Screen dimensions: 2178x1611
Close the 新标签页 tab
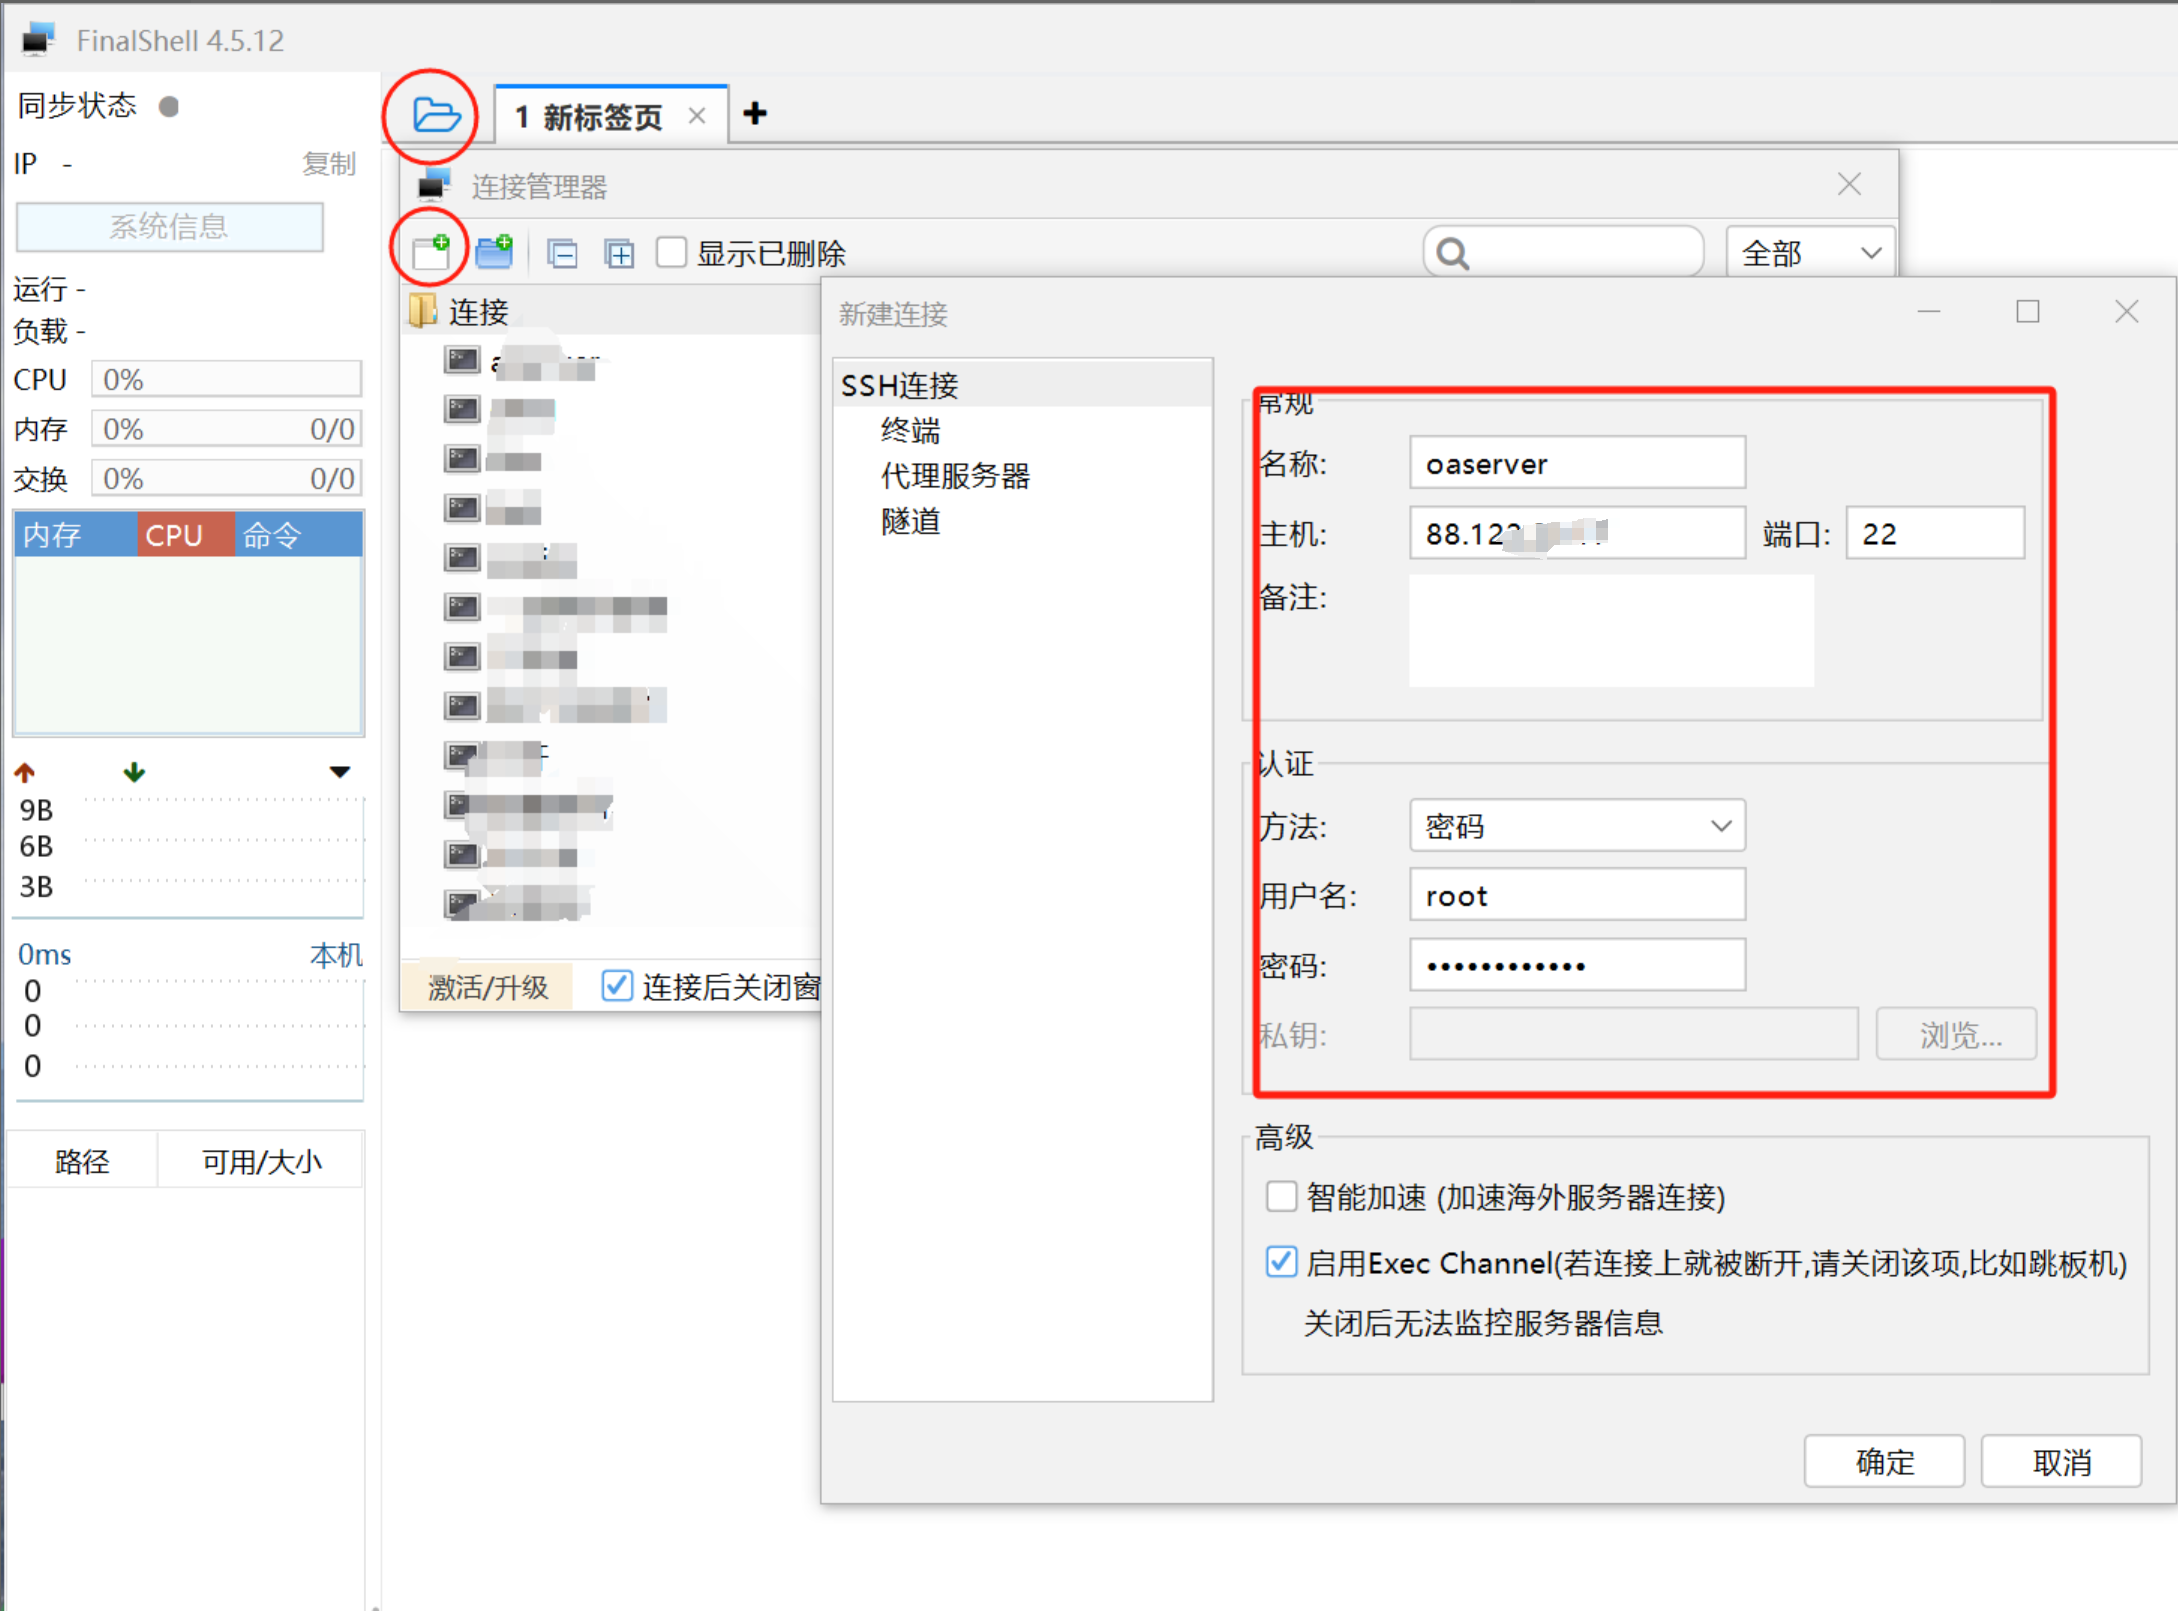697,116
